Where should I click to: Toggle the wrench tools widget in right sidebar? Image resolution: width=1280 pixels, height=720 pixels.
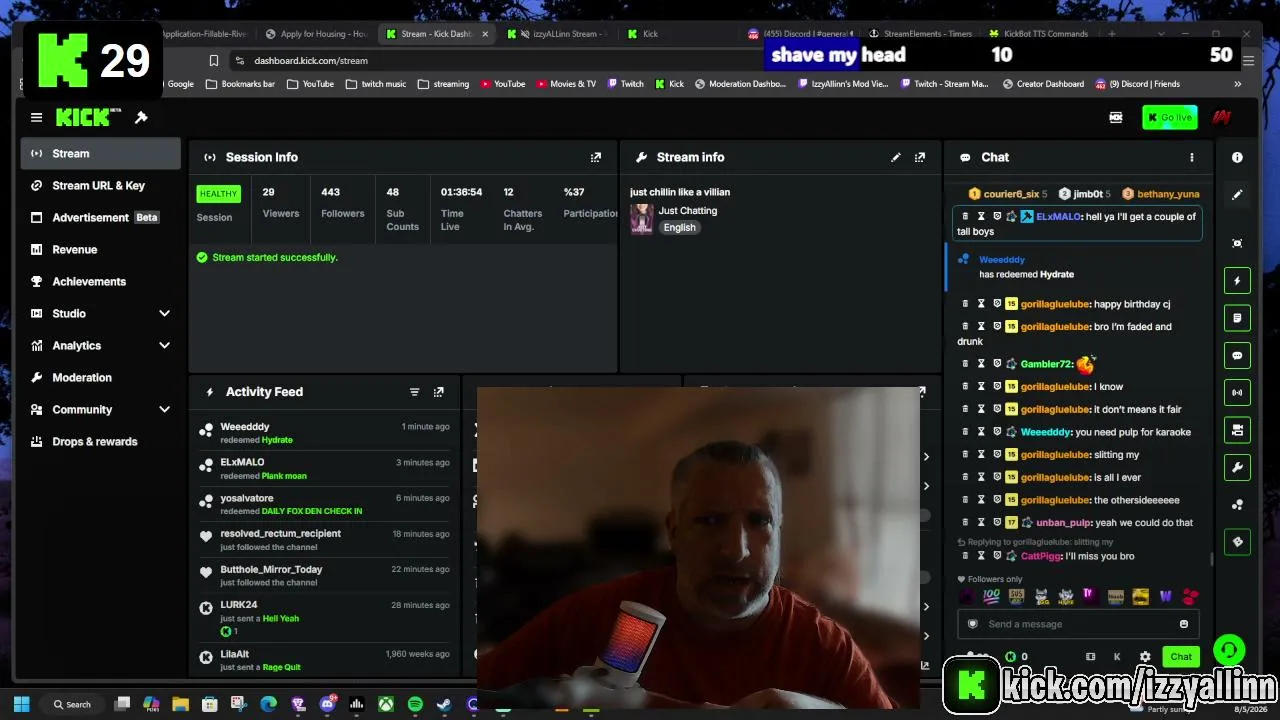pyautogui.click(x=1237, y=467)
